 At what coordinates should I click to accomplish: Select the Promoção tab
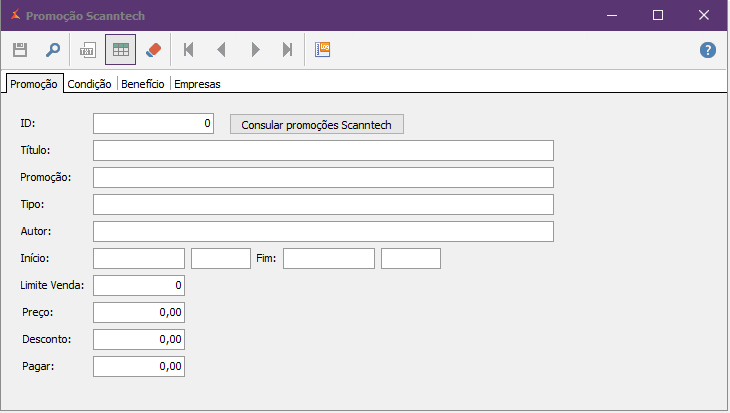pyautogui.click(x=34, y=84)
